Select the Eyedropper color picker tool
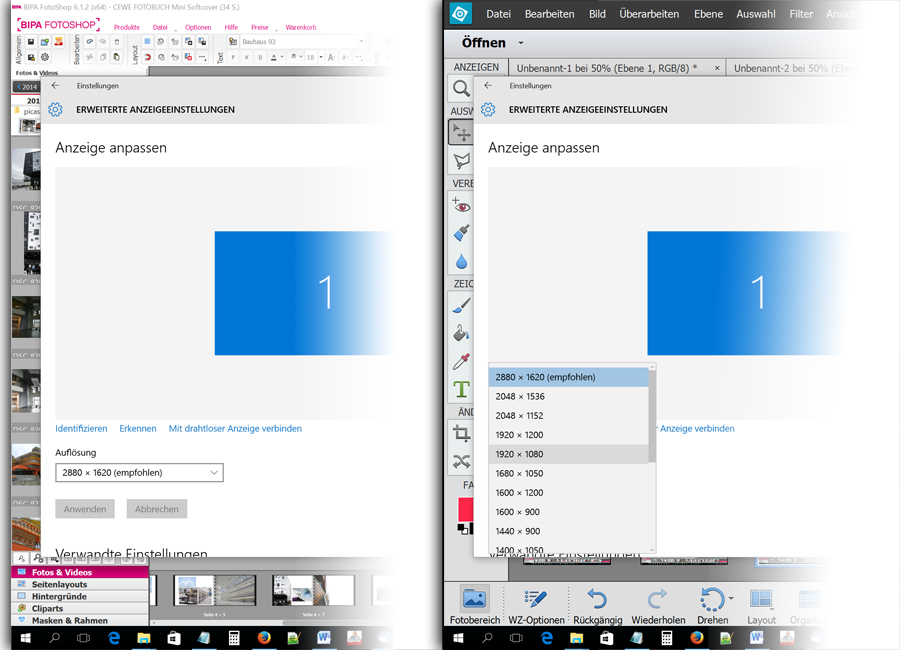The image size is (900, 650). click(461, 361)
